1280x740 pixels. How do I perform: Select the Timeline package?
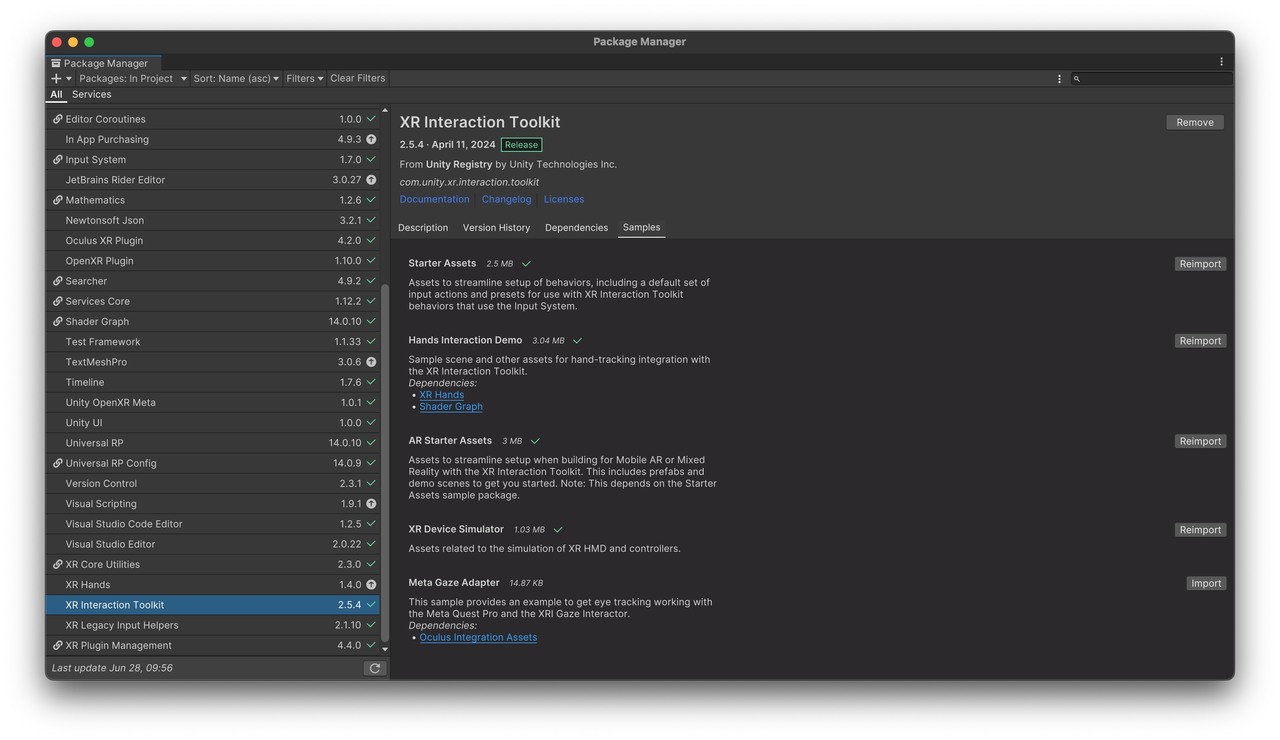(x=212, y=382)
